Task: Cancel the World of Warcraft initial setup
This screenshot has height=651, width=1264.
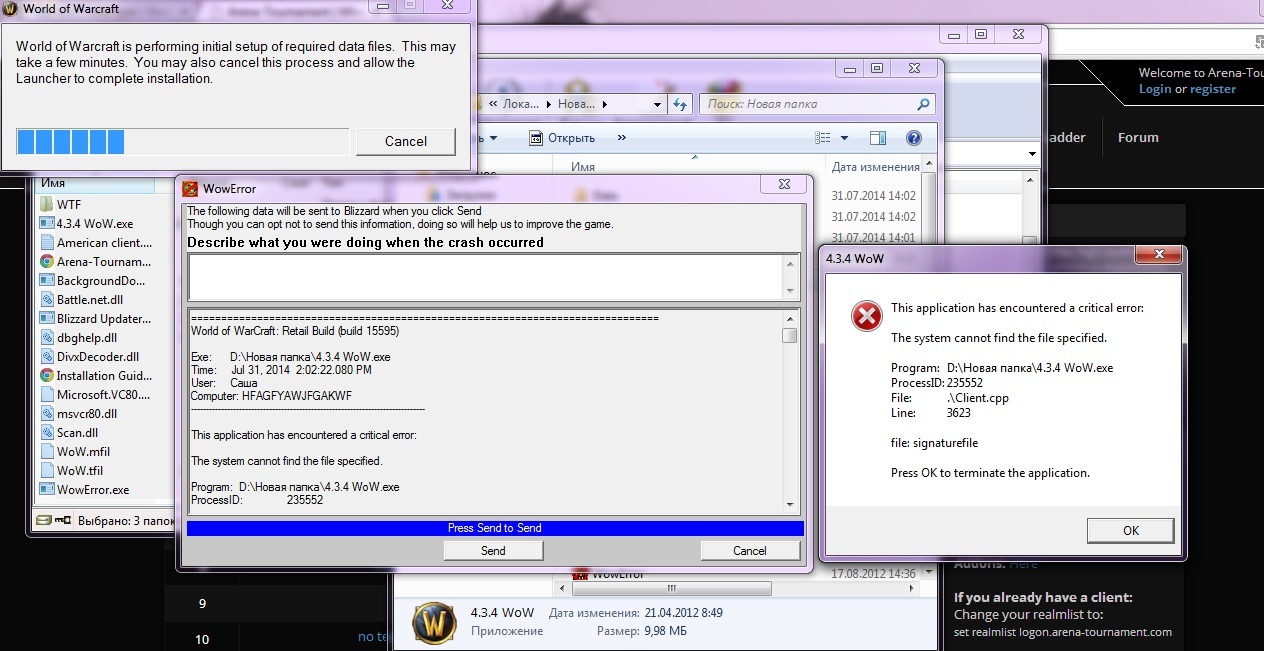Action: pyautogui.click(x=406, y=141)
